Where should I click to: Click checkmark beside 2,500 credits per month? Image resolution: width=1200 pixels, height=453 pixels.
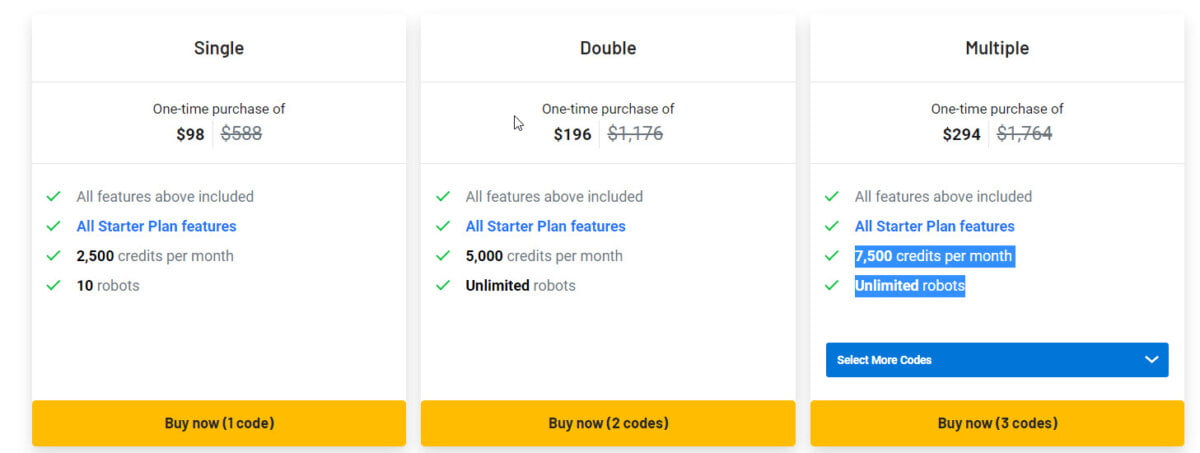pos(54,256)
